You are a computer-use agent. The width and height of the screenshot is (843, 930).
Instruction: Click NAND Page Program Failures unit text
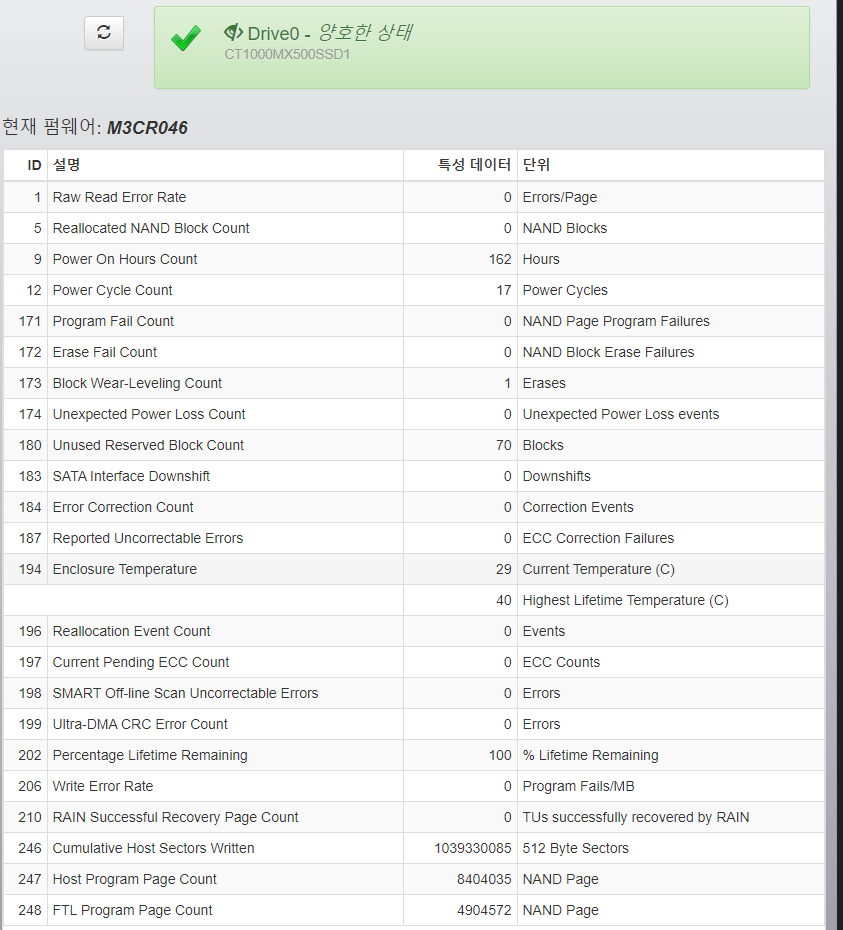coord(616,321)
